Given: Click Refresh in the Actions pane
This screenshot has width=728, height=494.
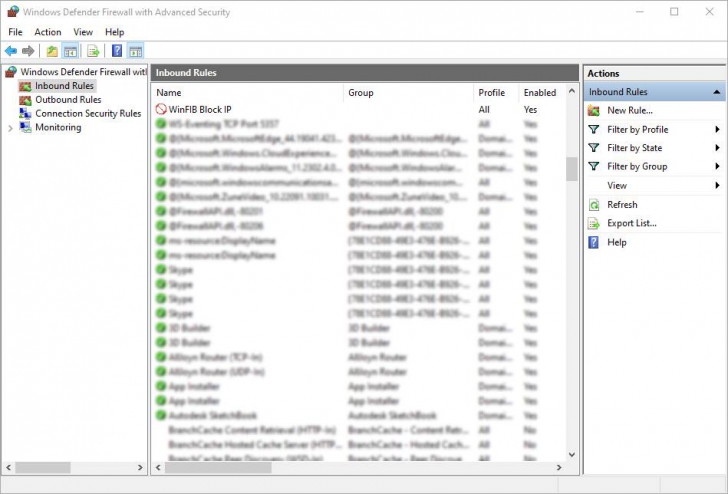Looking at the screenshot, I should click(622, 205).
